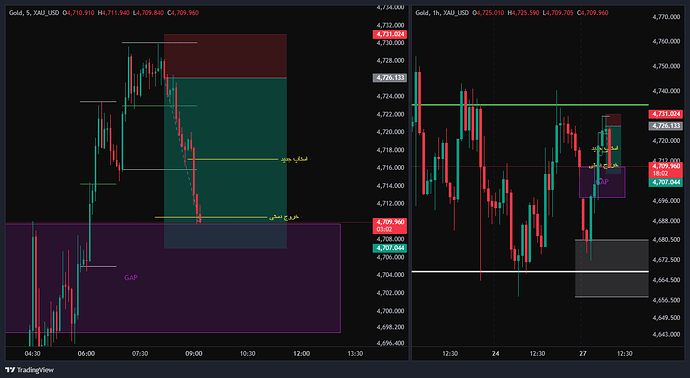
Task: Click the 4,722.000 price axis tick
Action: pos(390,114)
